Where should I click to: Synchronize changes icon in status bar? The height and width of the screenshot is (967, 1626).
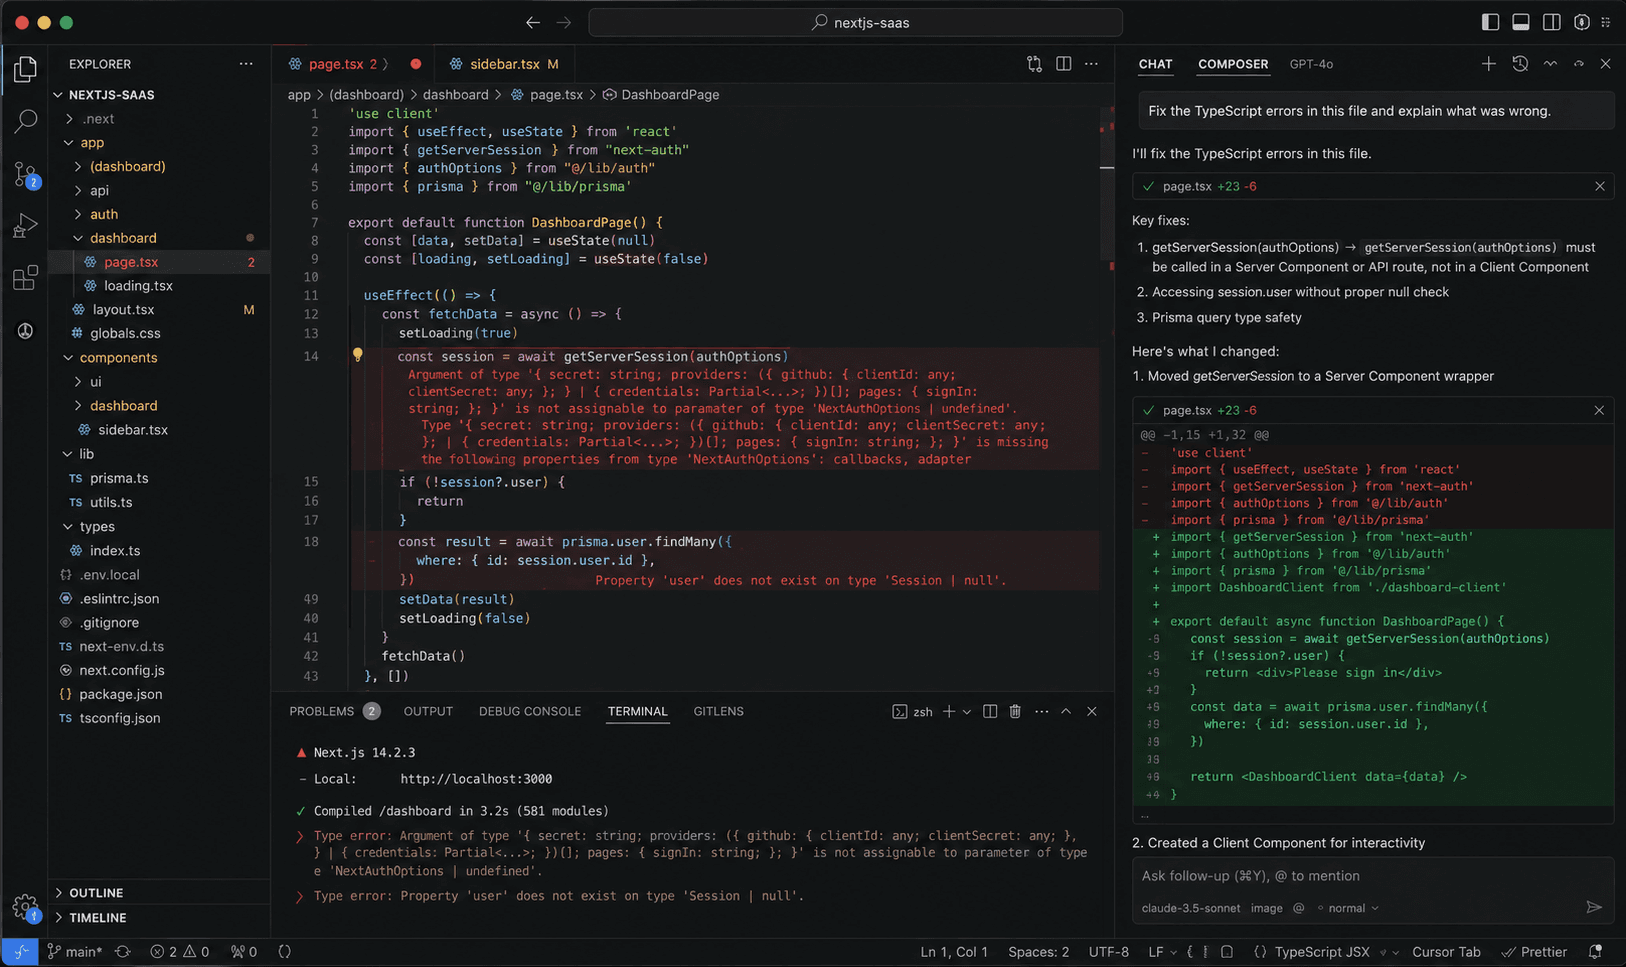123,952
